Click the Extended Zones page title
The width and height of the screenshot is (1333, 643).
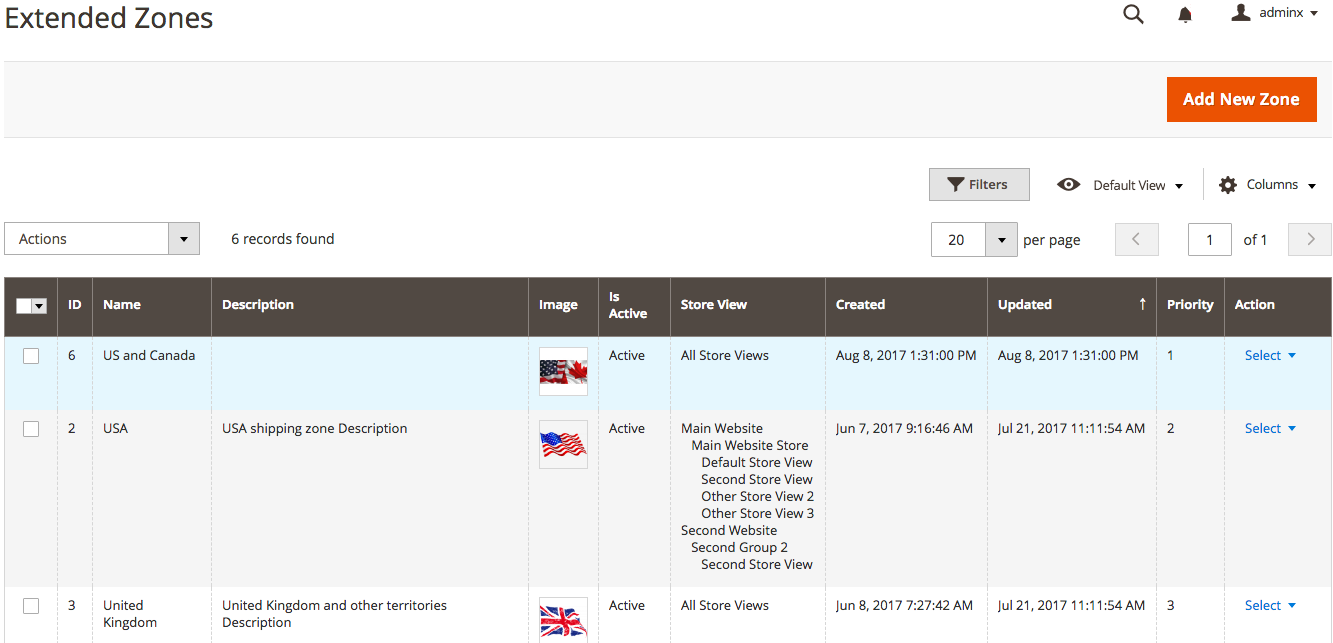click(x=109, y=18)
